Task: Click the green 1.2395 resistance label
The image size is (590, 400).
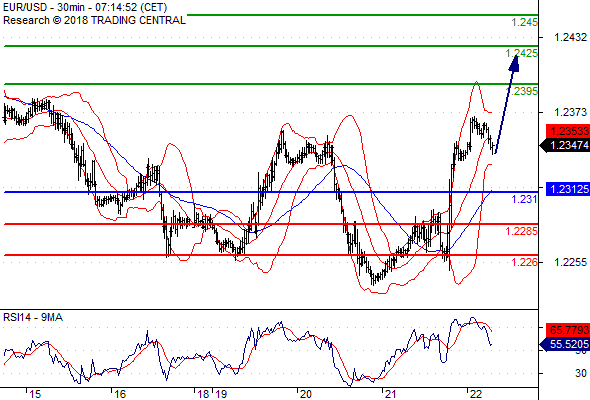Action: pyautogui.click(x=523, y=91)
